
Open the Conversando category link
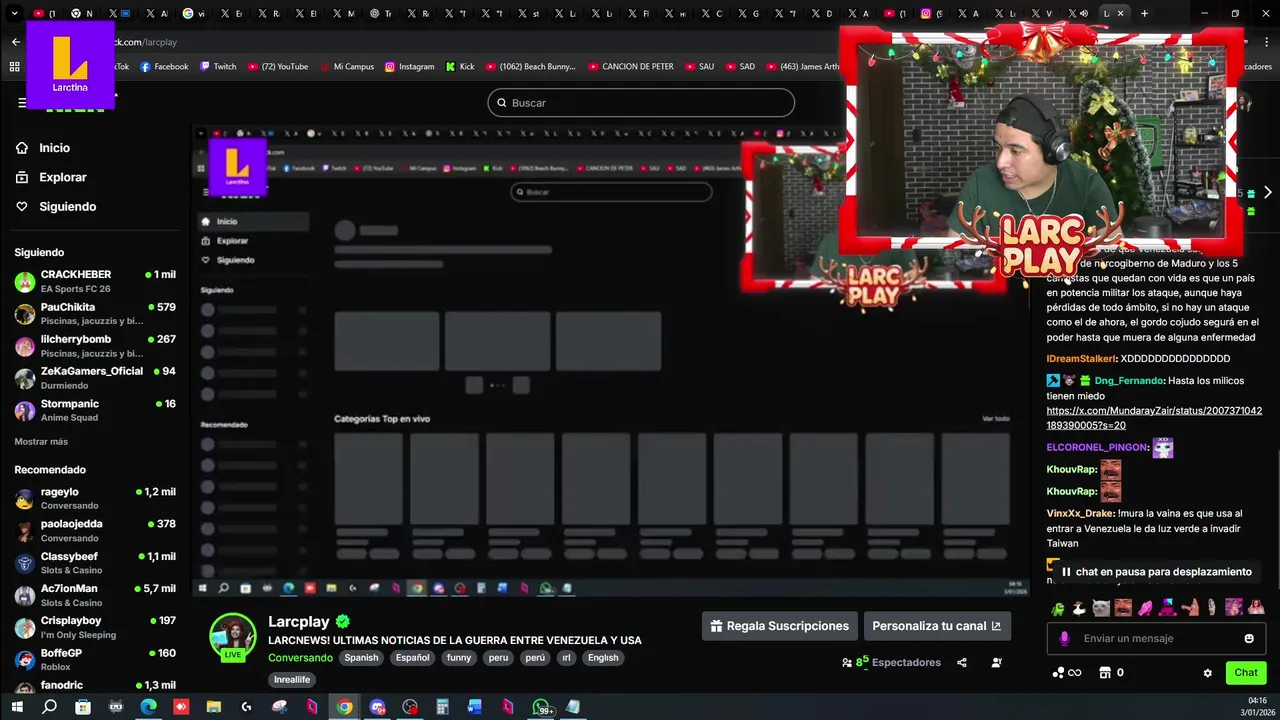point(300,657)
